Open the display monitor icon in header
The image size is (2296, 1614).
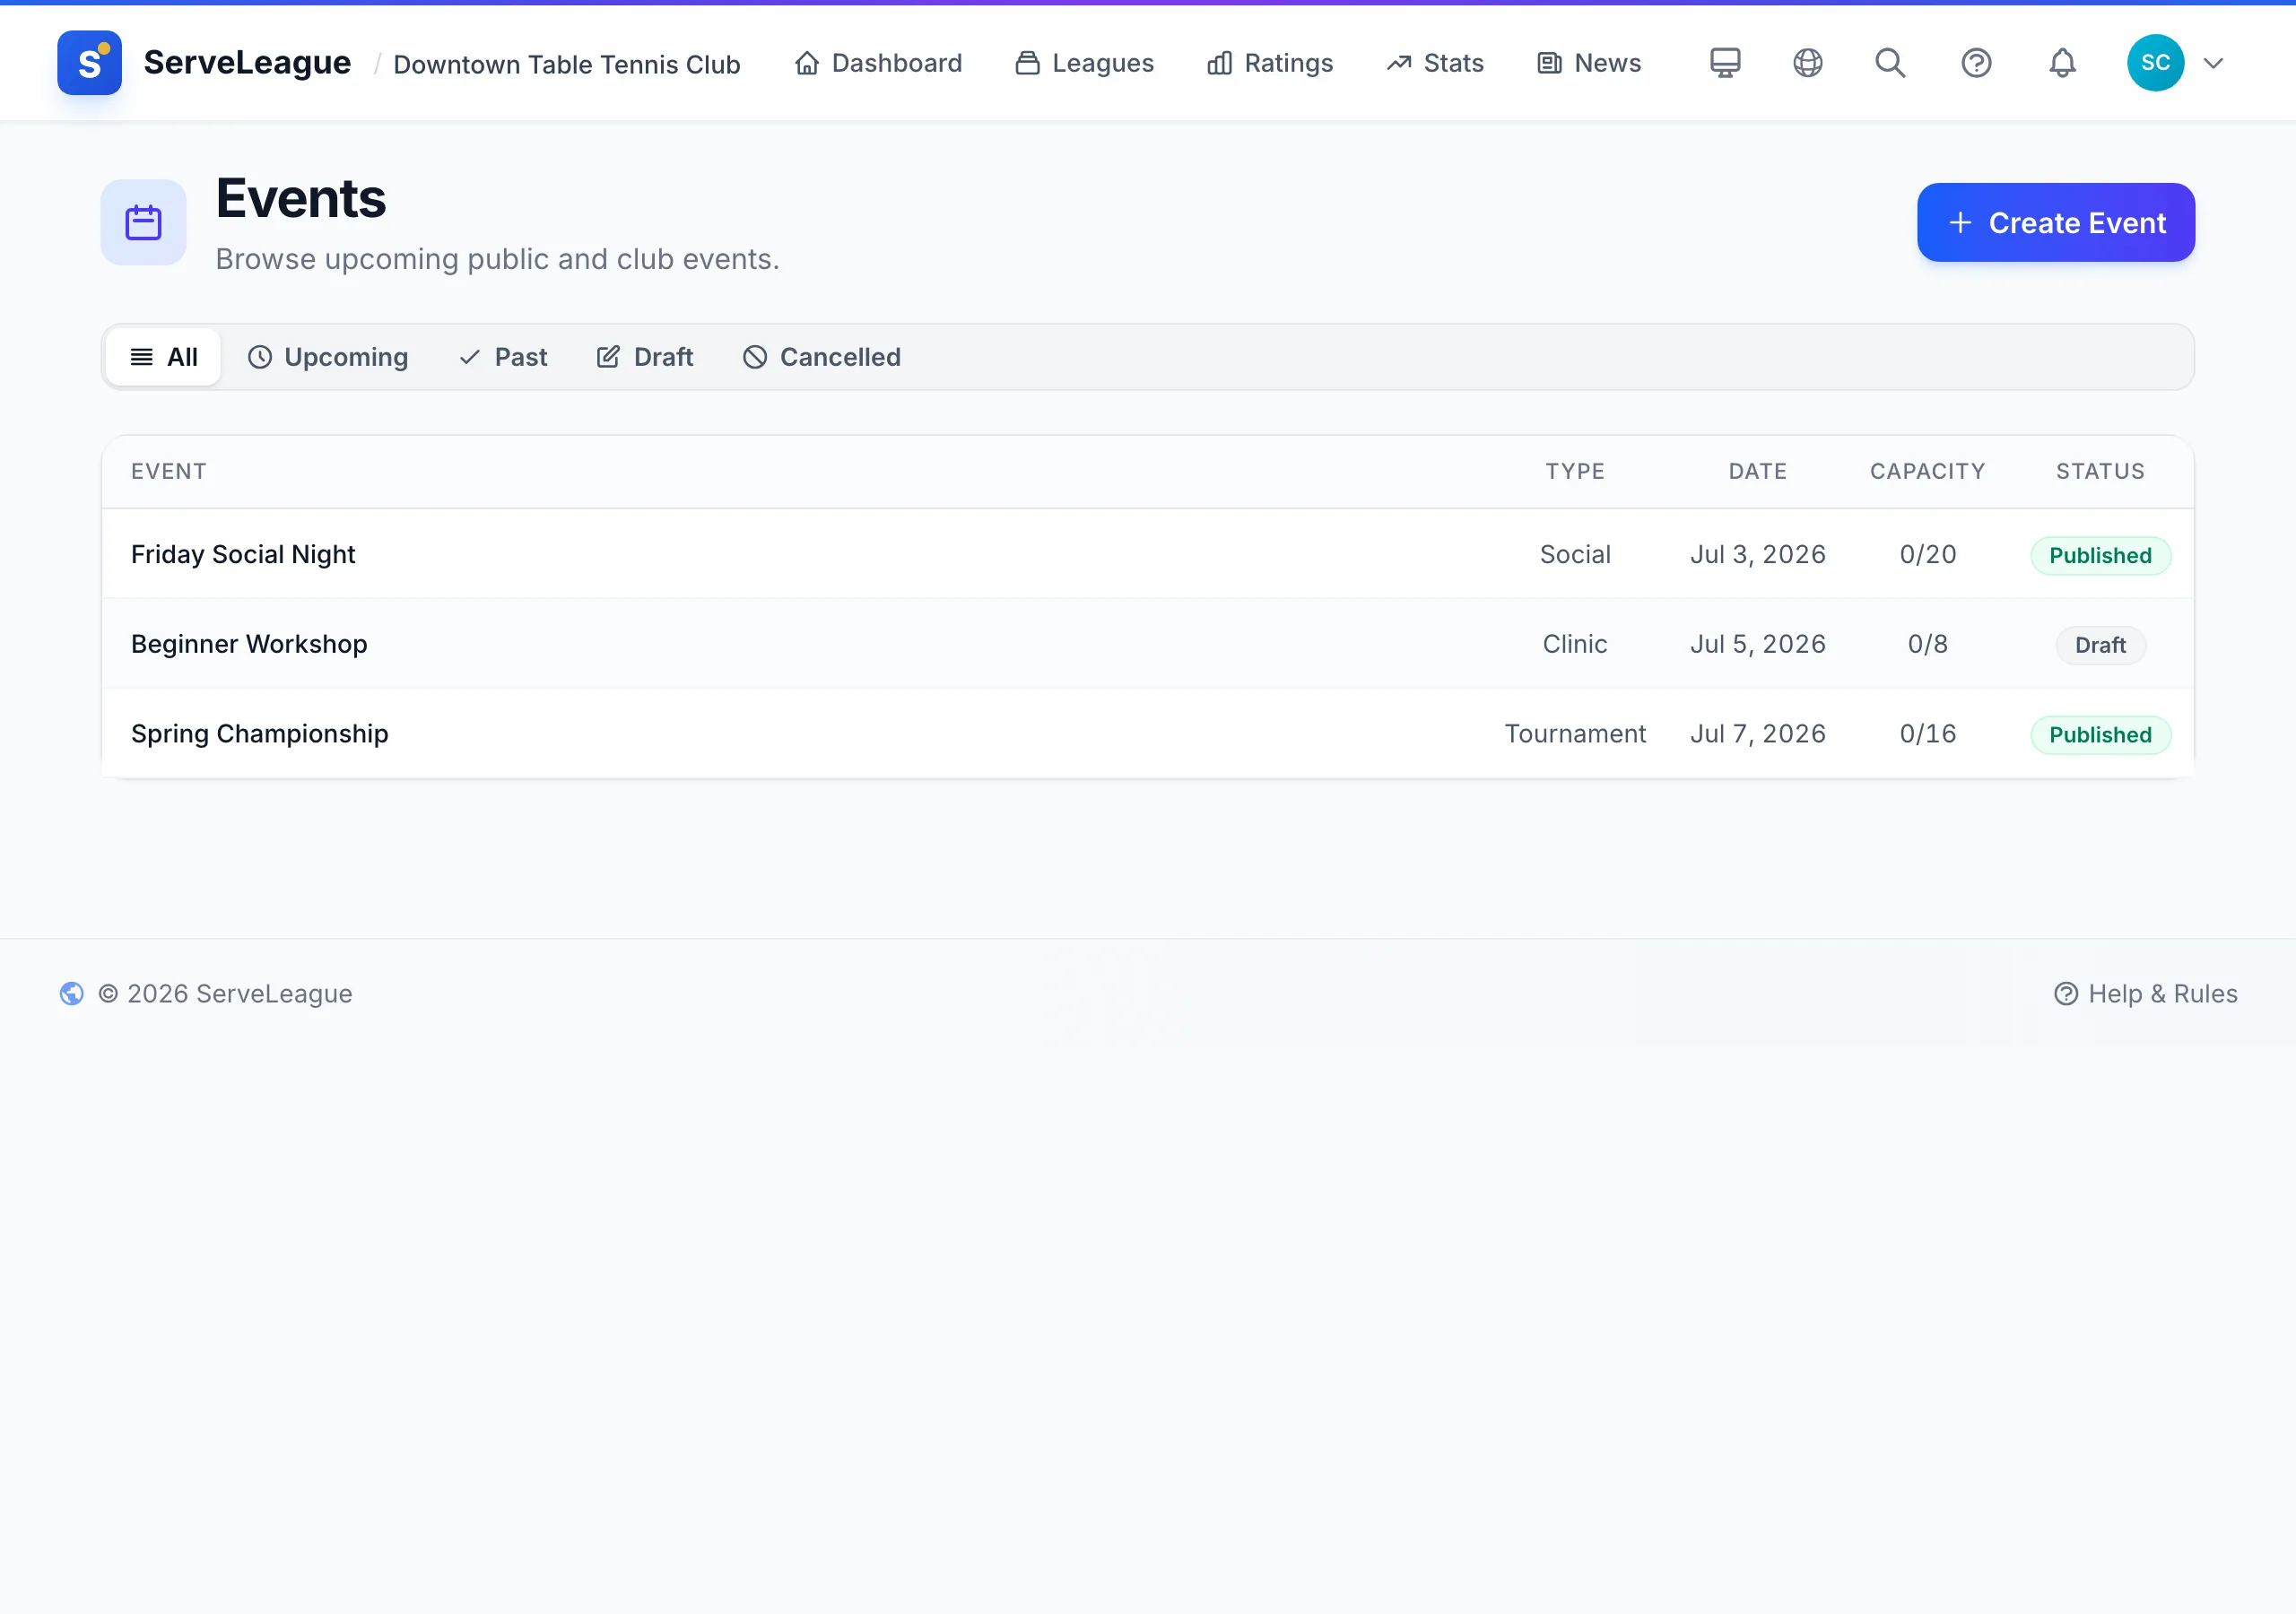(1725, 63)
